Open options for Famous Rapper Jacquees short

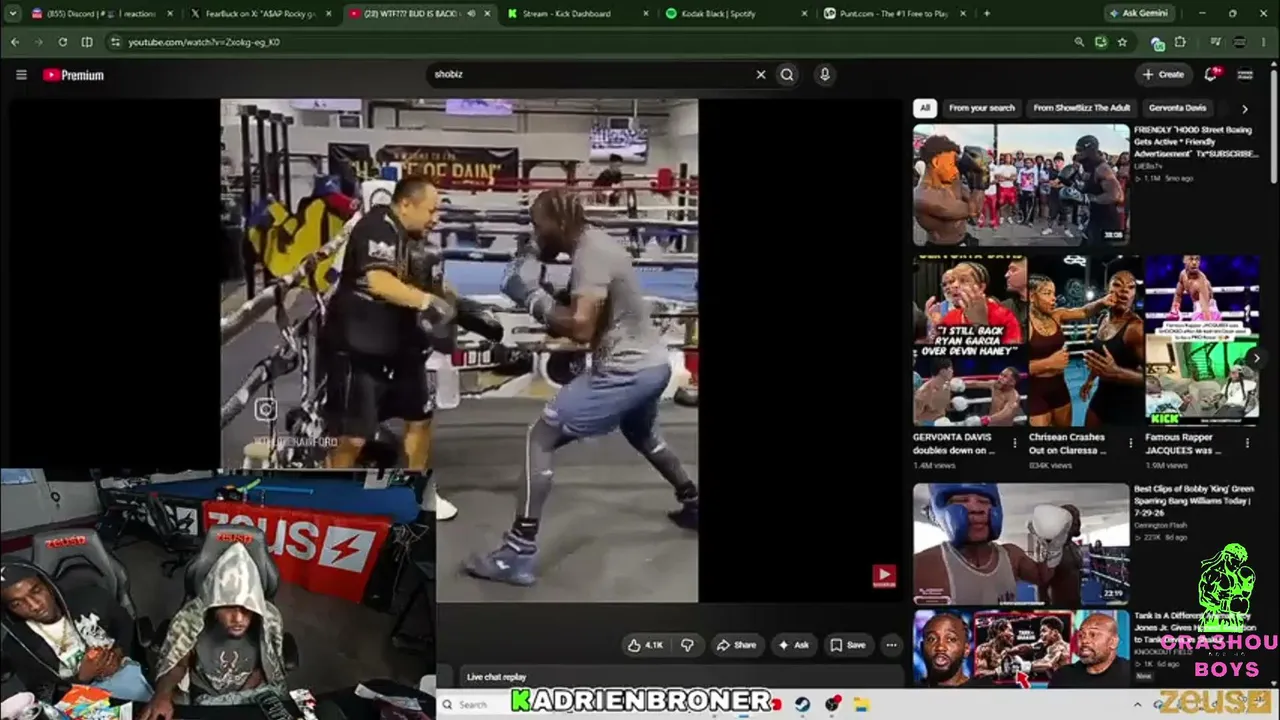[1247, 442]
